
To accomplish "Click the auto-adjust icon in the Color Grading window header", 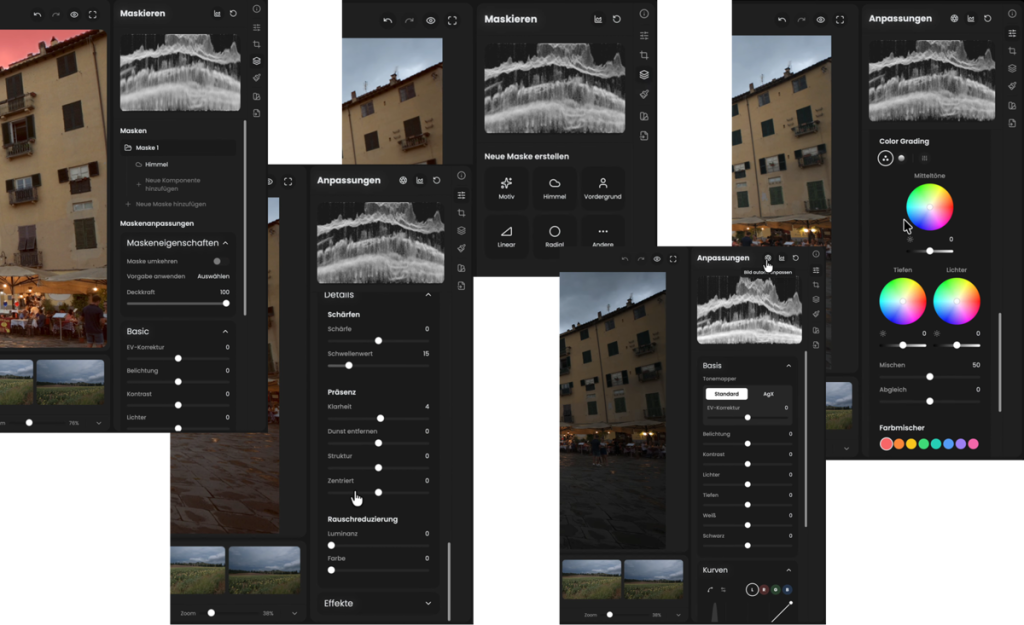I will (954, 19).
